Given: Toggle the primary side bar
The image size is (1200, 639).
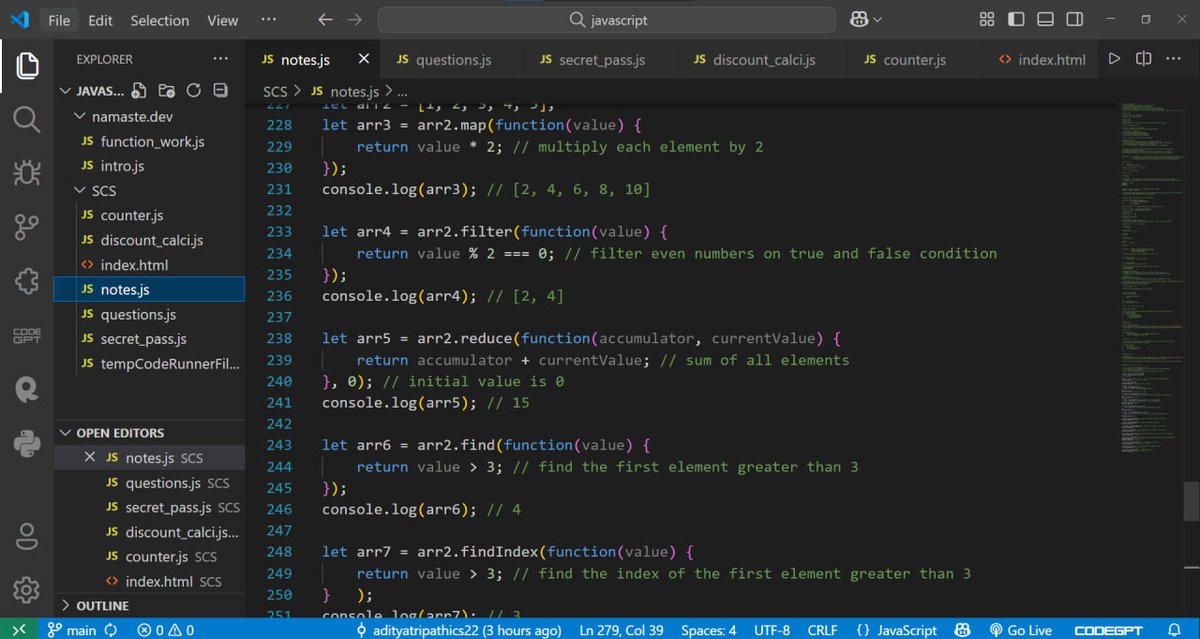Looking at the screenshot, I should coord(1016,20).
